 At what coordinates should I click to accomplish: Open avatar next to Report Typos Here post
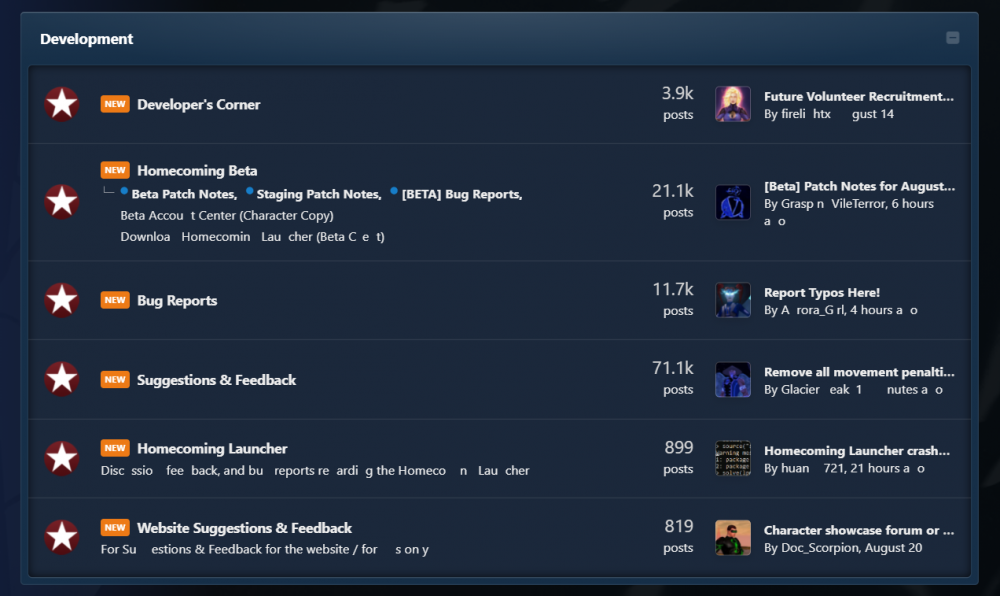point(733,300)
